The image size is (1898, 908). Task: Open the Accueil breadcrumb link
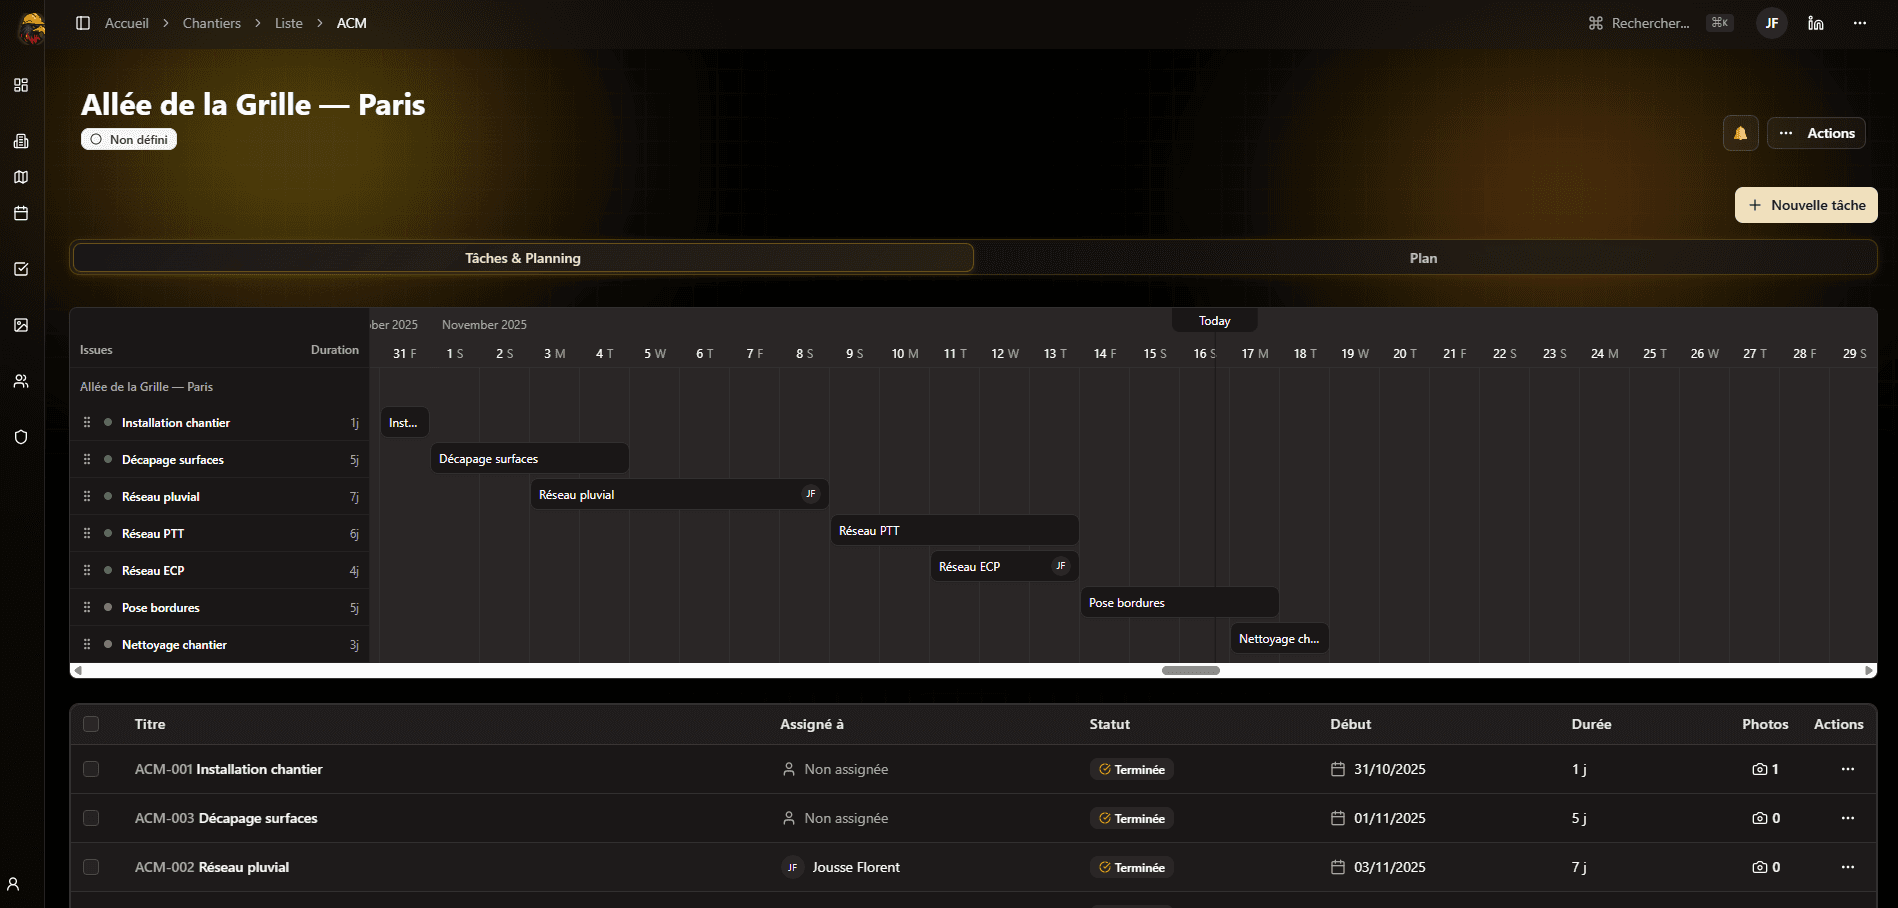point(126,22)
